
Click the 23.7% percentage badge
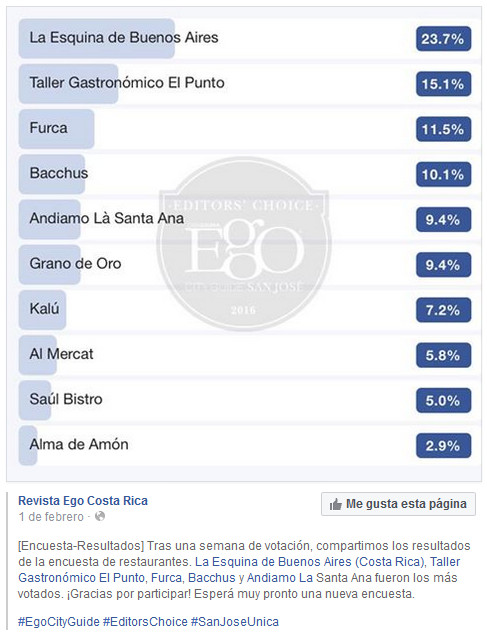tap(443, 39)
